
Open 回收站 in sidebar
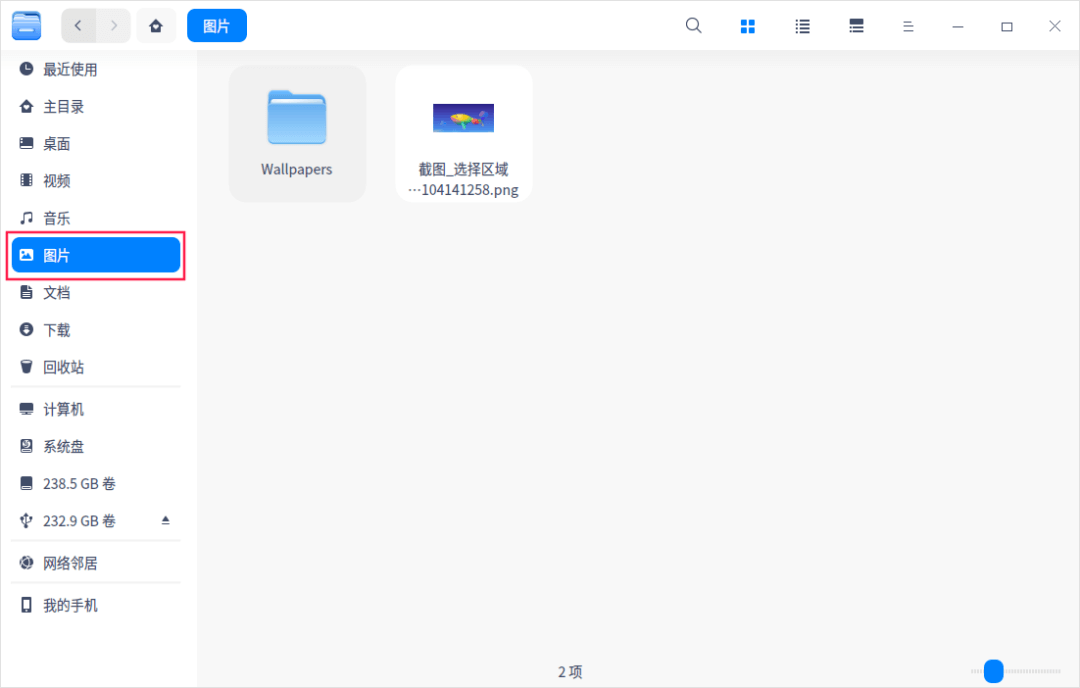click(x=96, y=367)
